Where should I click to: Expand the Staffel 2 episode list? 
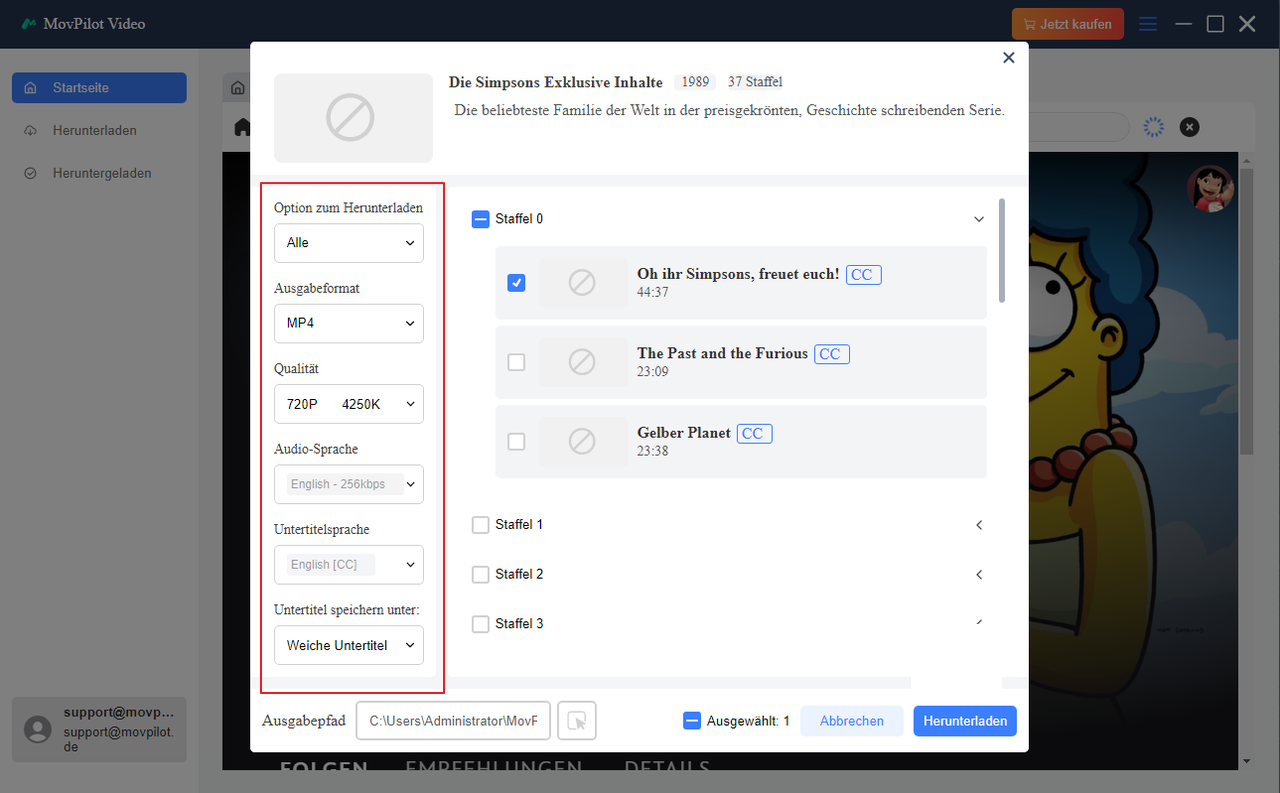(x=979, y=575)
